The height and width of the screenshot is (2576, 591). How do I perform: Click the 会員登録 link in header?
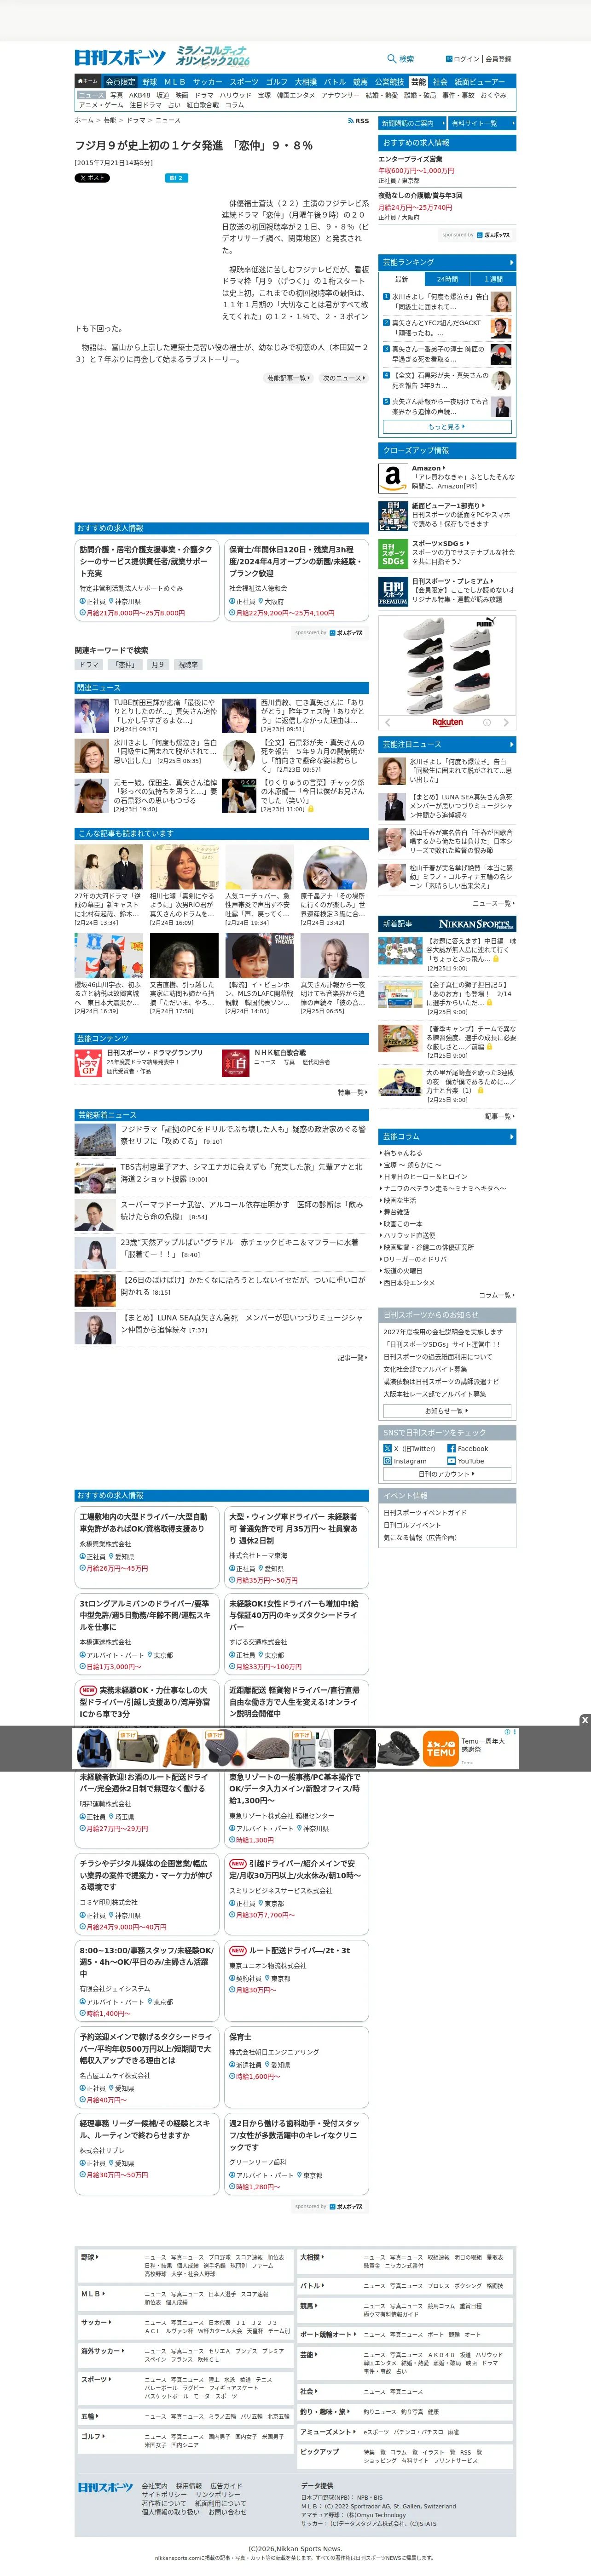[498, 59]
